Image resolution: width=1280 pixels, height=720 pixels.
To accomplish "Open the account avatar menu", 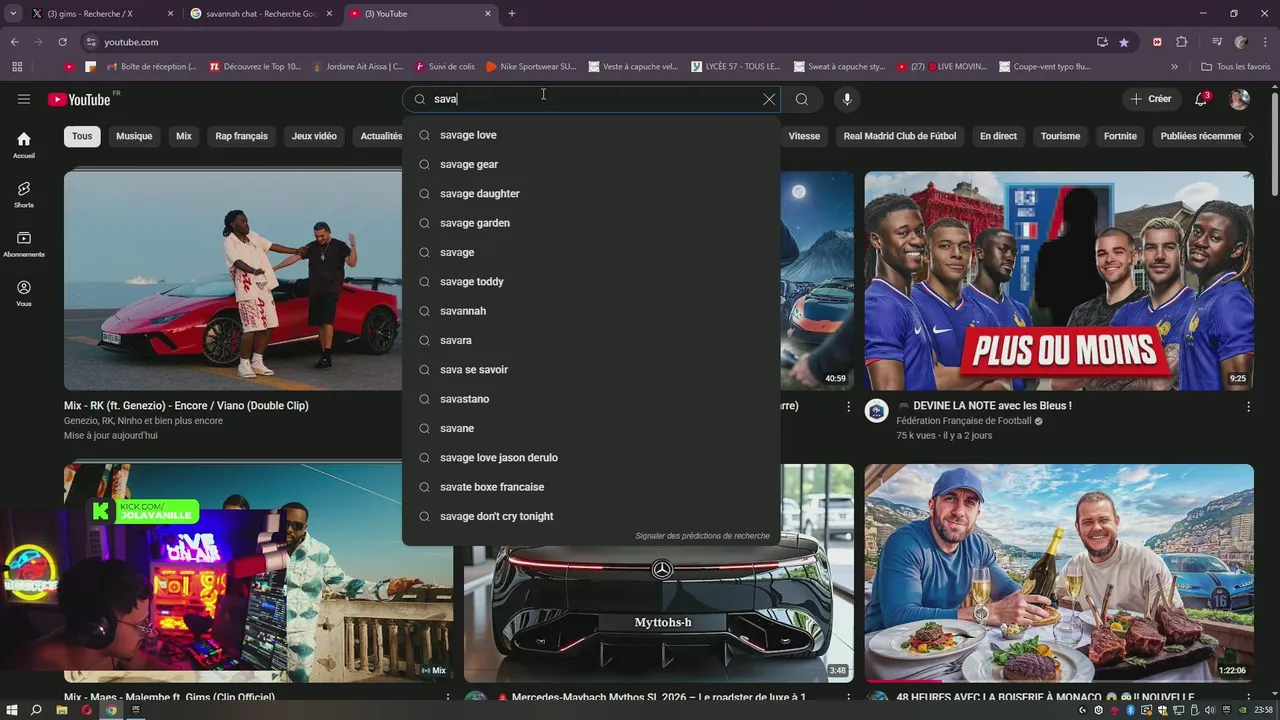I will [1239, 99].
